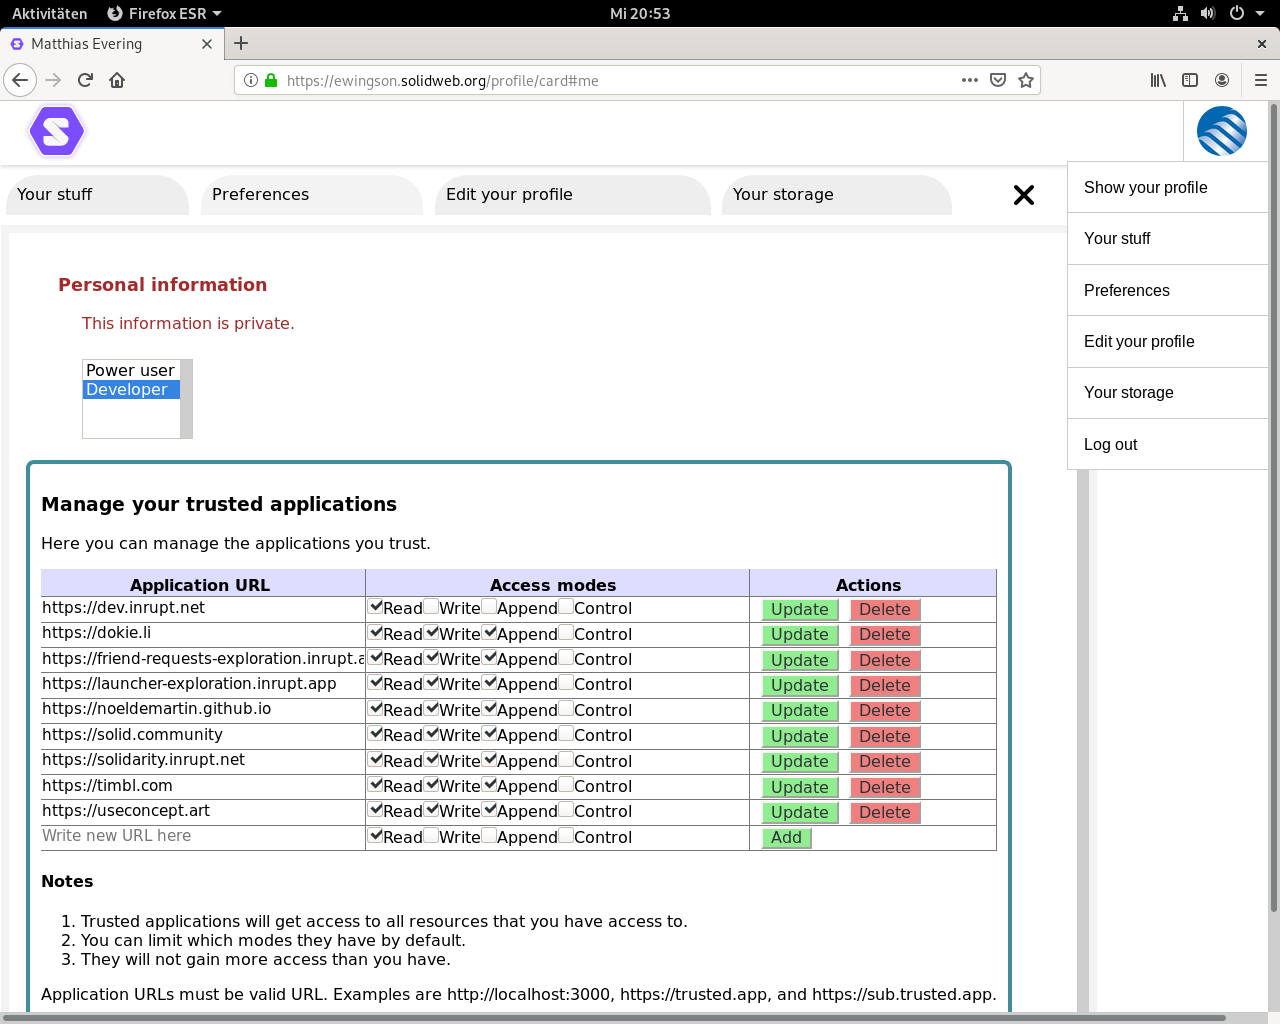Open Firefox ESR application menu
The height and width of the screenshot is (1024, 1280).
coord(164,13)
